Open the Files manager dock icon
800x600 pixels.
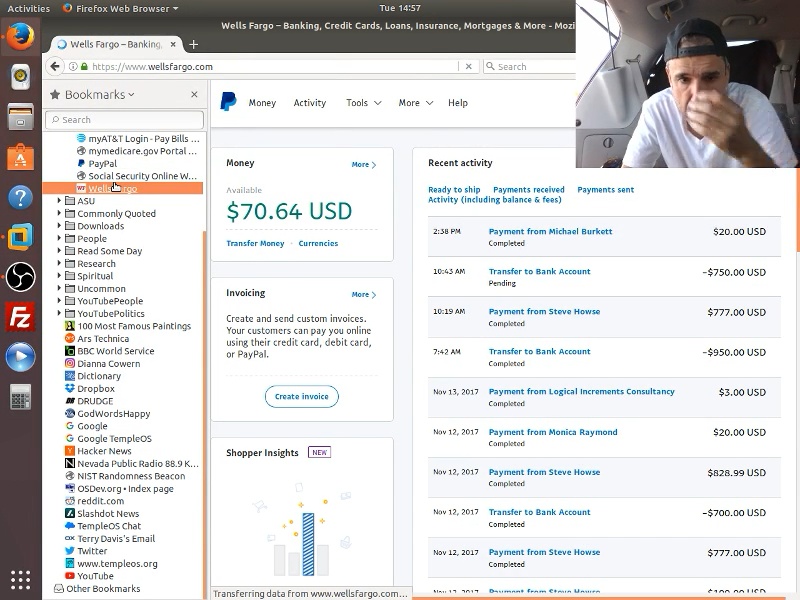tap(20, 117)
